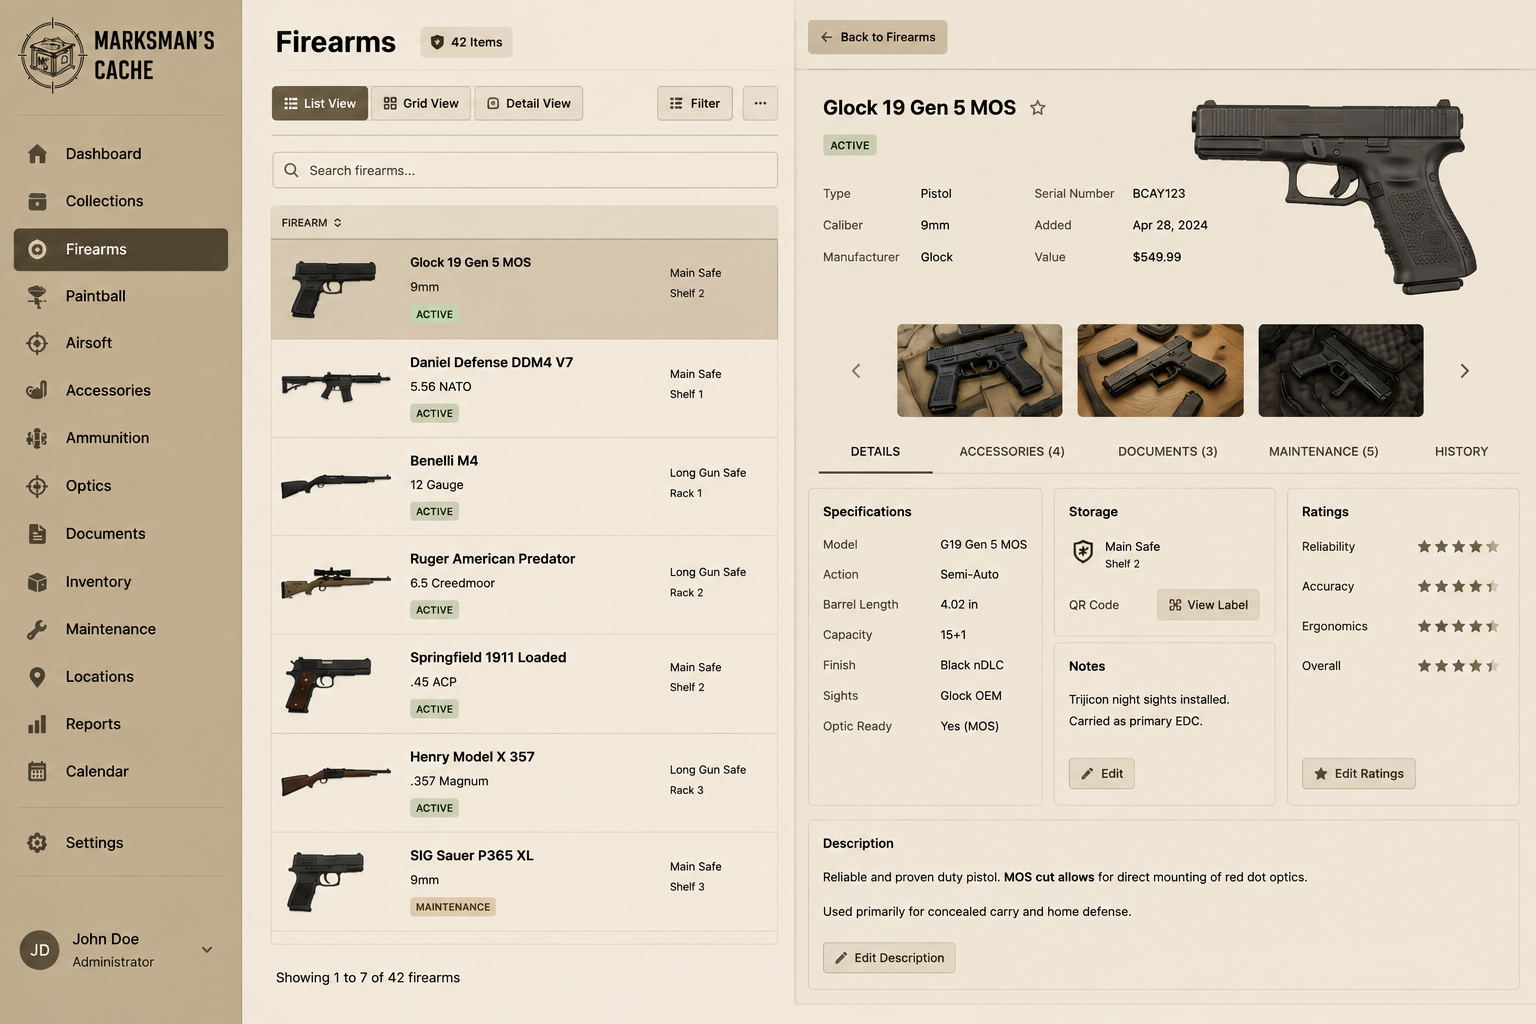This screenshot has width=1536, height=1024.
Task: Open the DOCUMENTS (3) tab
Action: (x=1167, y=452)
